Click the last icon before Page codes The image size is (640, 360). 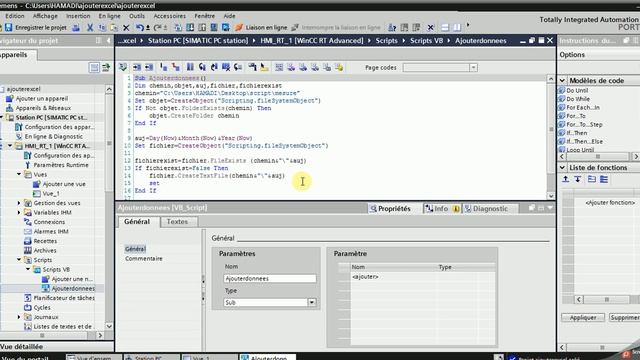[339, 67]
